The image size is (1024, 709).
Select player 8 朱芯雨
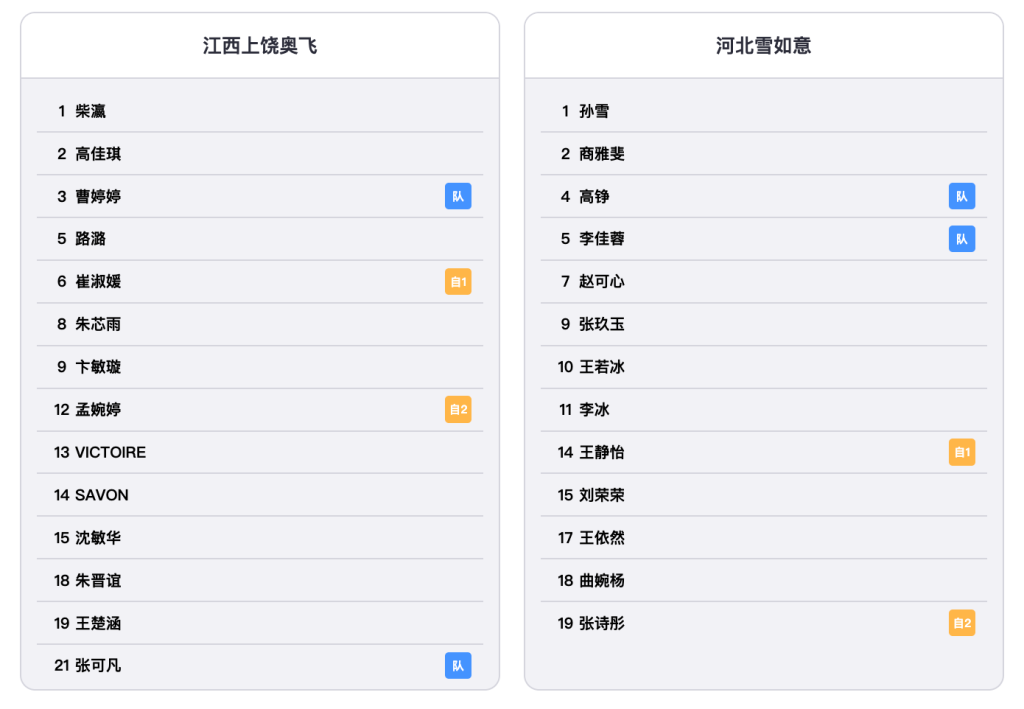[x=260, y=324]
